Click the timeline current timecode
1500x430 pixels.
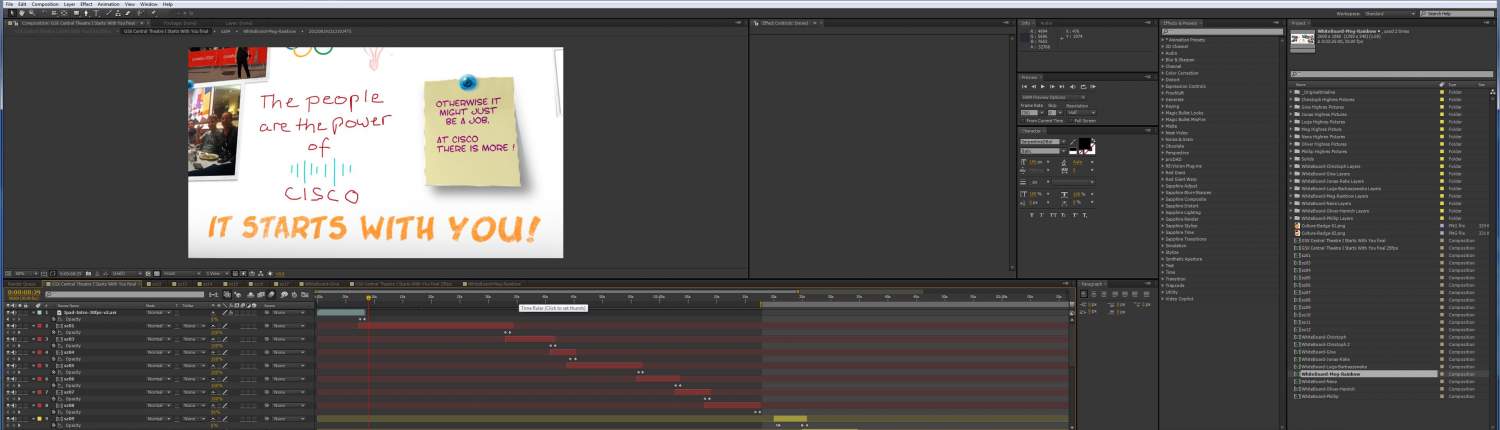click(x=23, y=292)
